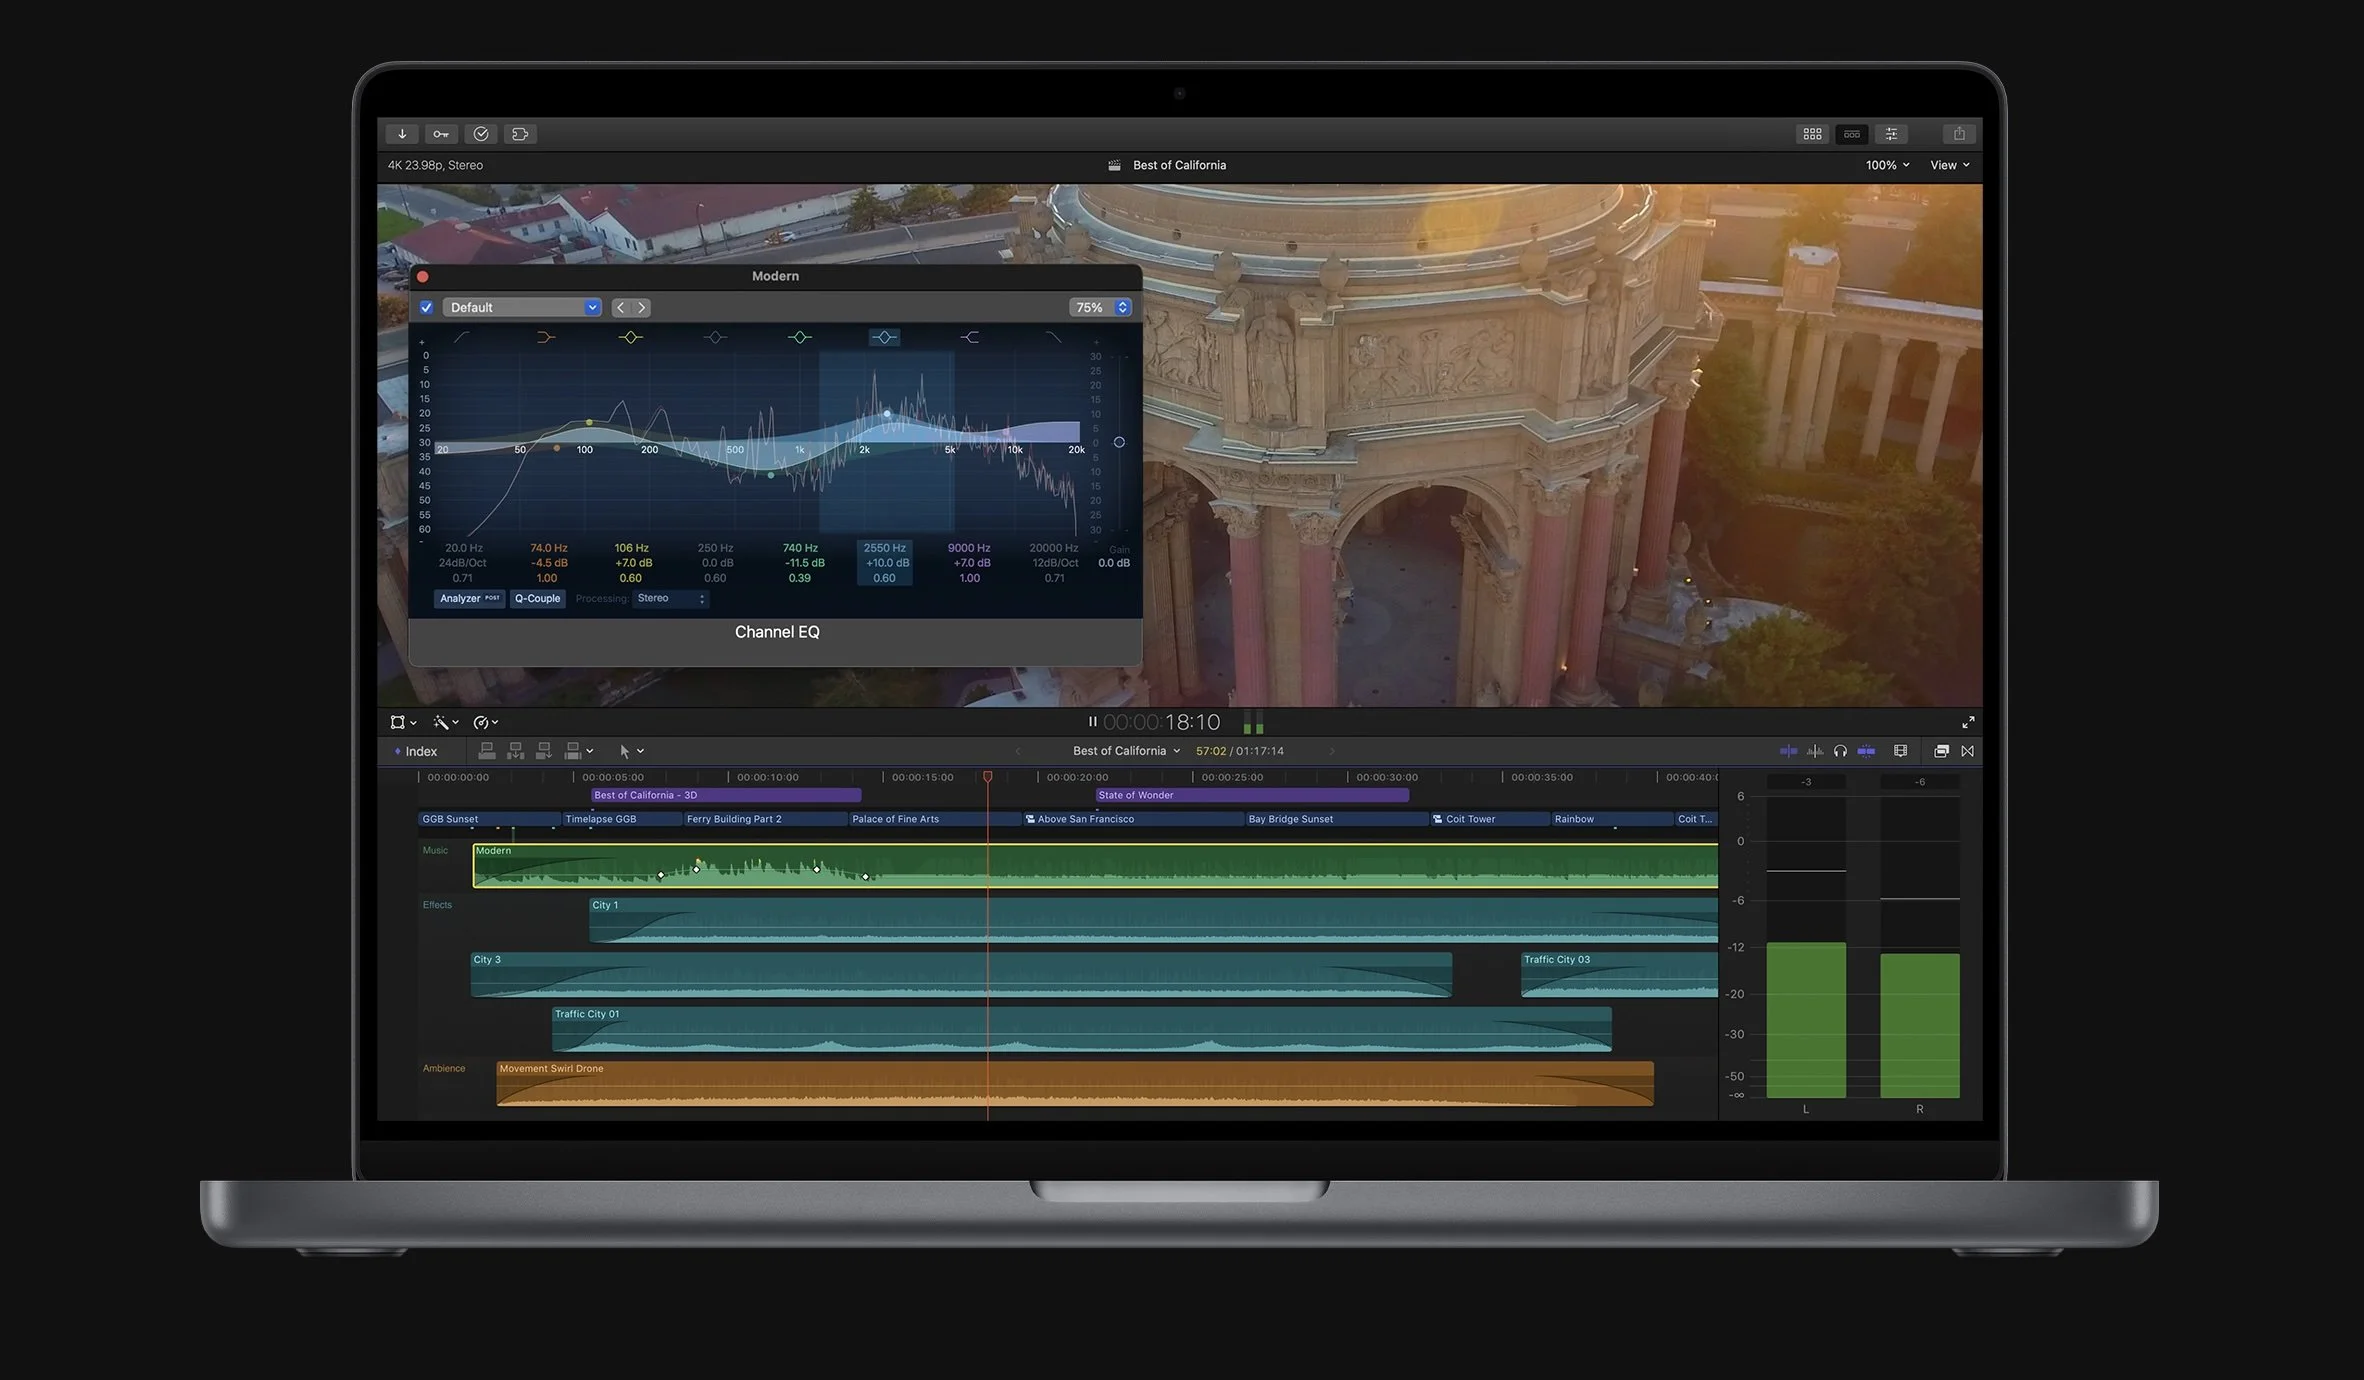The width and height of the screenshot is (2364, 1380).
Task: Open transitions browser bowtie icon
Action: click(x=1968, y=751)
